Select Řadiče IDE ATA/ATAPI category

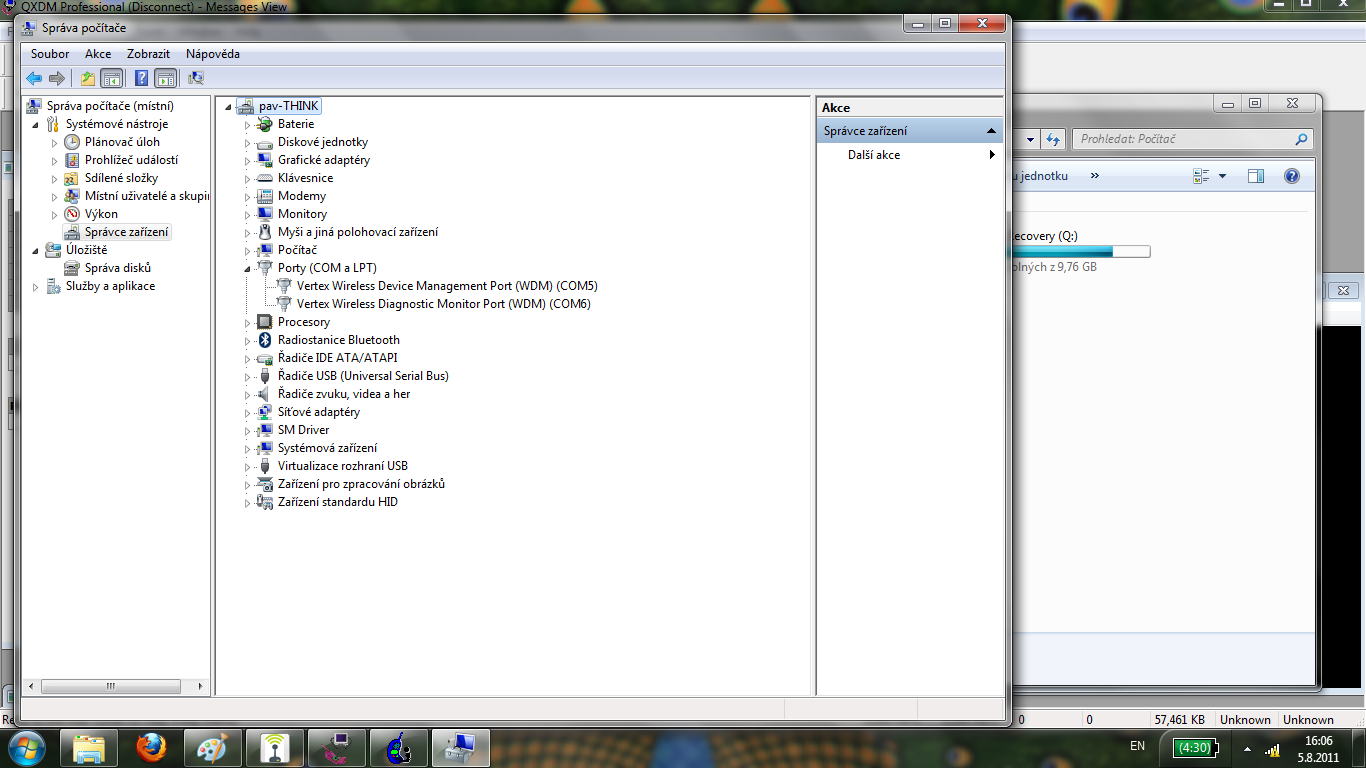[x=337, y=358]
